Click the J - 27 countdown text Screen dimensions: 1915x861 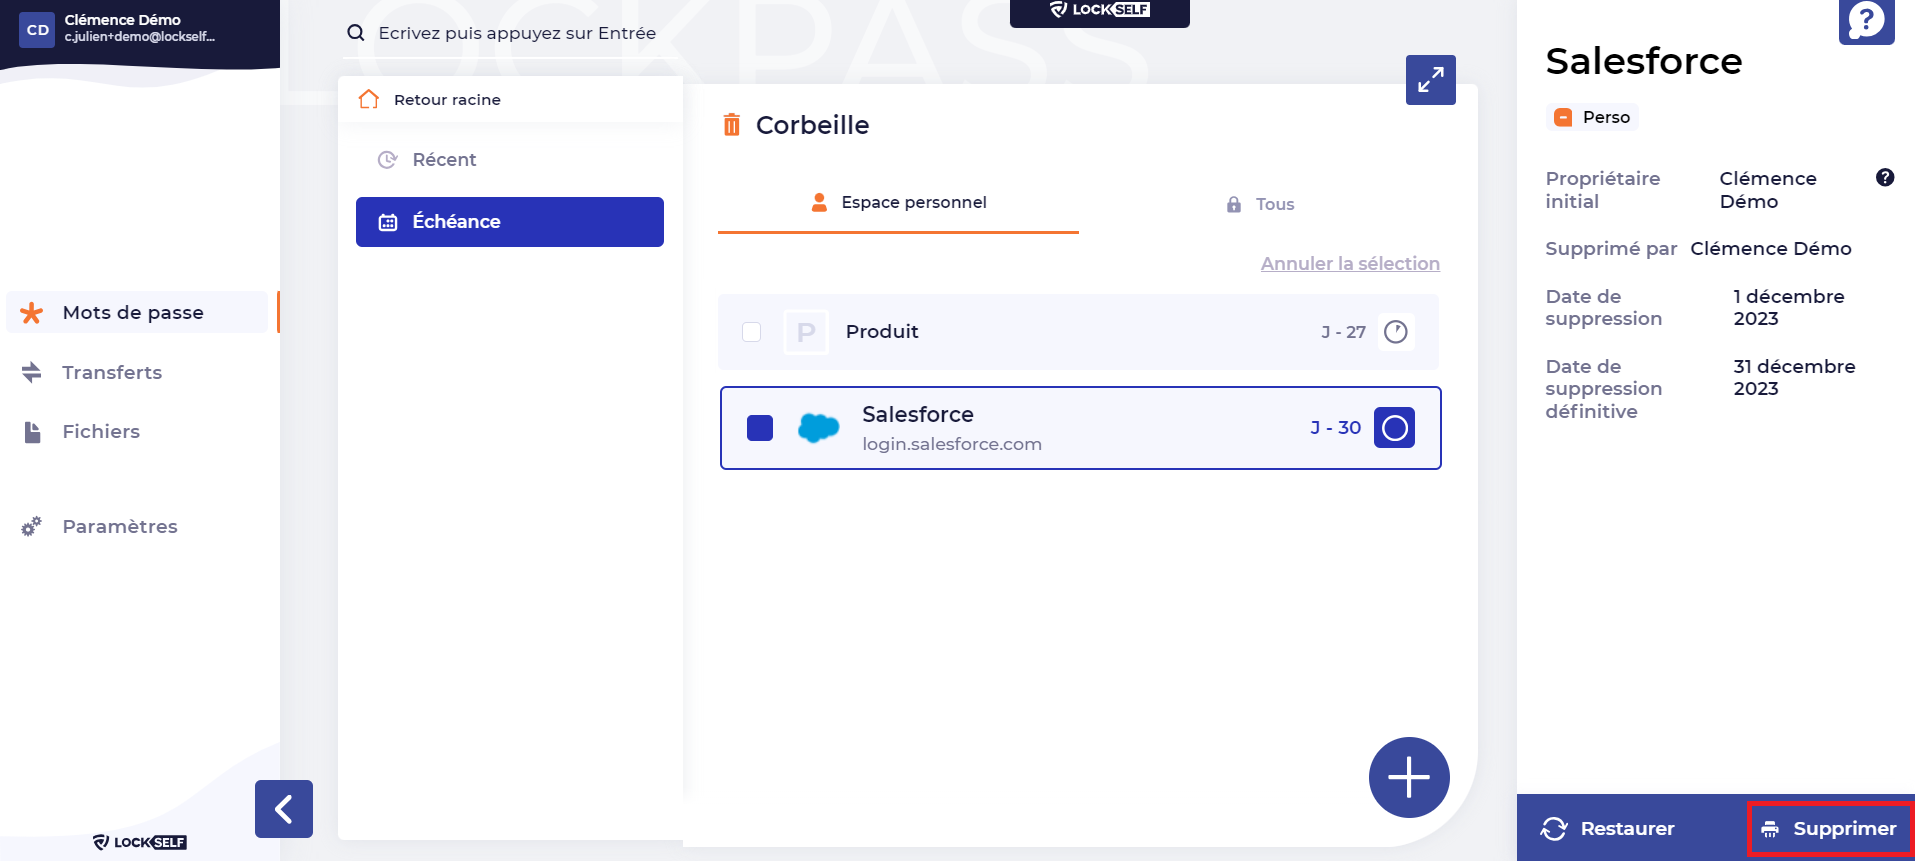1343,332
